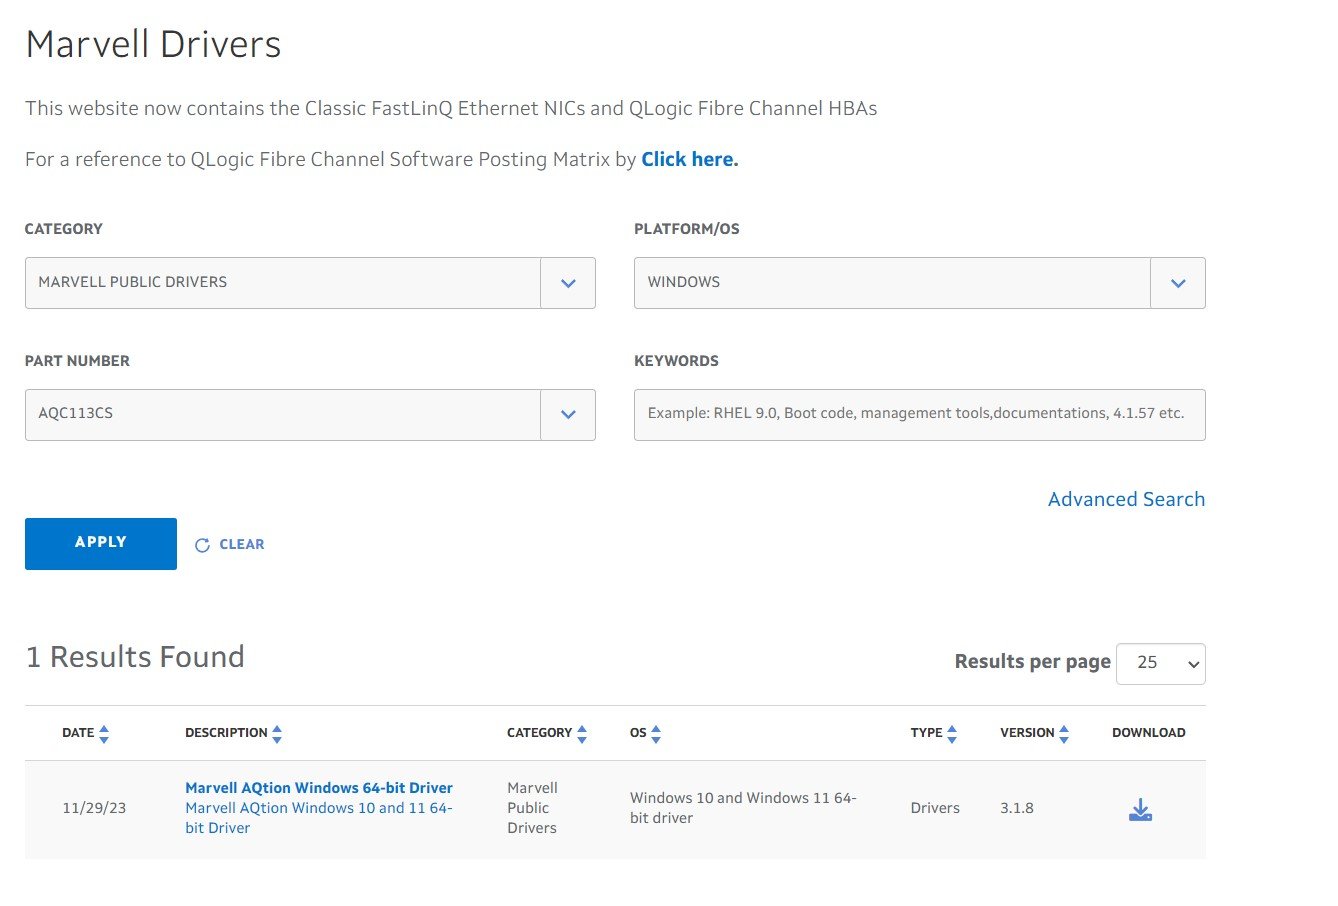1338x906 pixels.
Task: Click the 'Marvell Public Drivers' category cell
Action: 532,808
